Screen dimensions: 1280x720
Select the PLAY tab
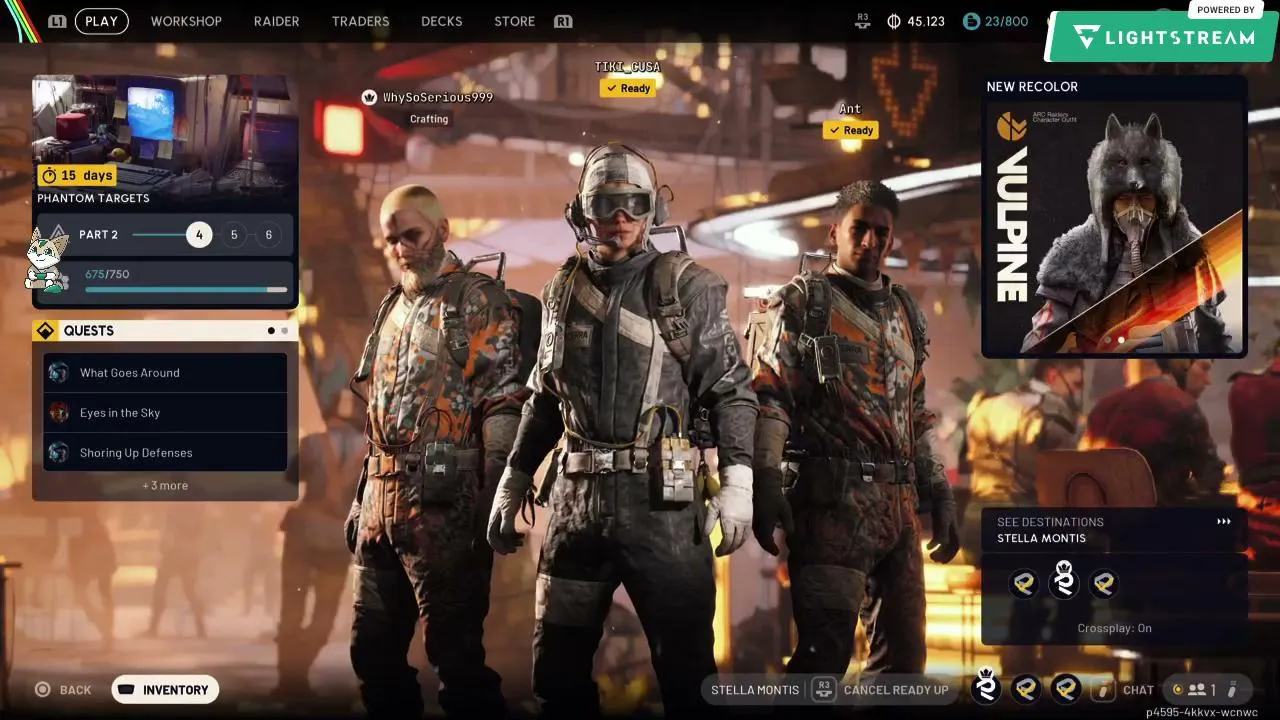[x=101, y=21]
